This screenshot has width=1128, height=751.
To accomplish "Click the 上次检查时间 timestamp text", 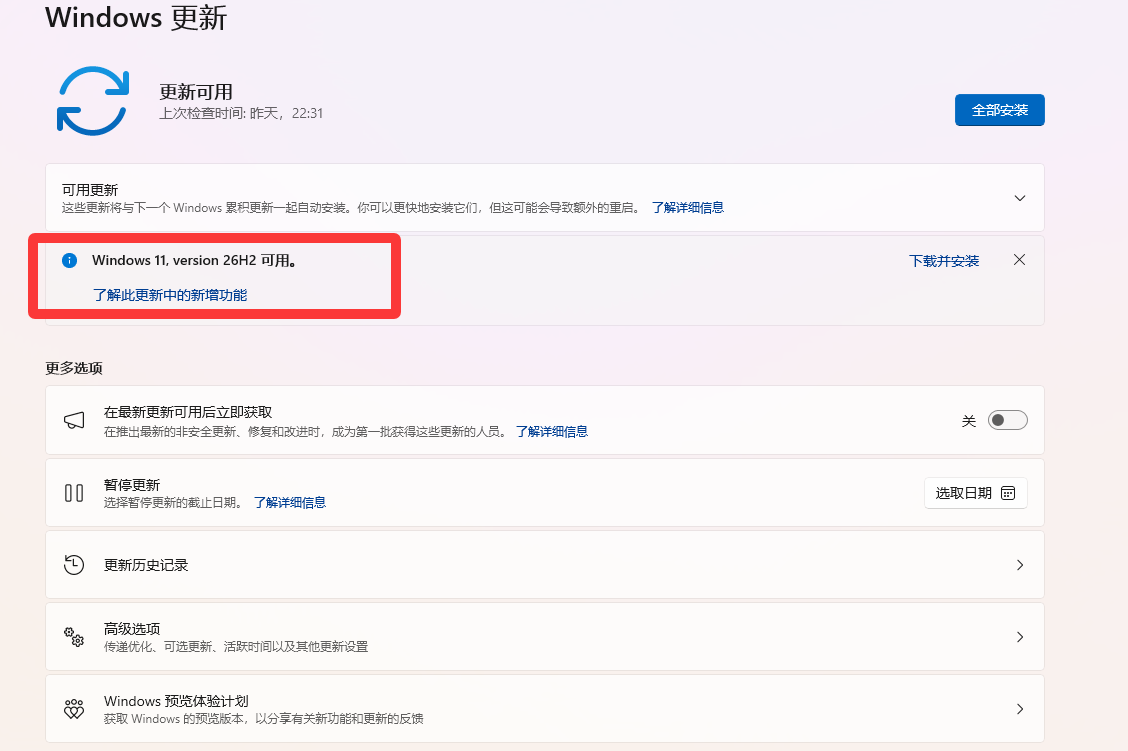I will click(241, 114).
